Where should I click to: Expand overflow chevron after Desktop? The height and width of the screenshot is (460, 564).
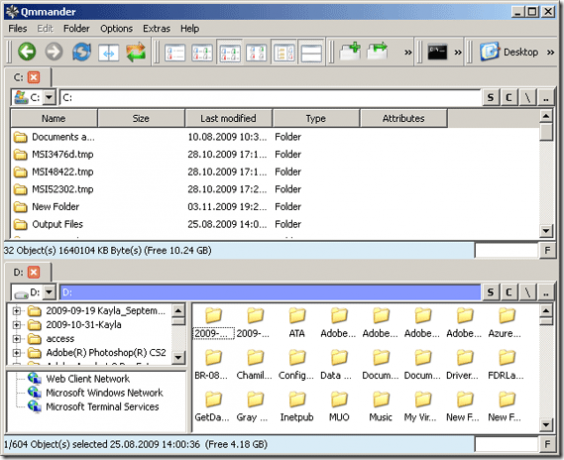coord(551,53)
